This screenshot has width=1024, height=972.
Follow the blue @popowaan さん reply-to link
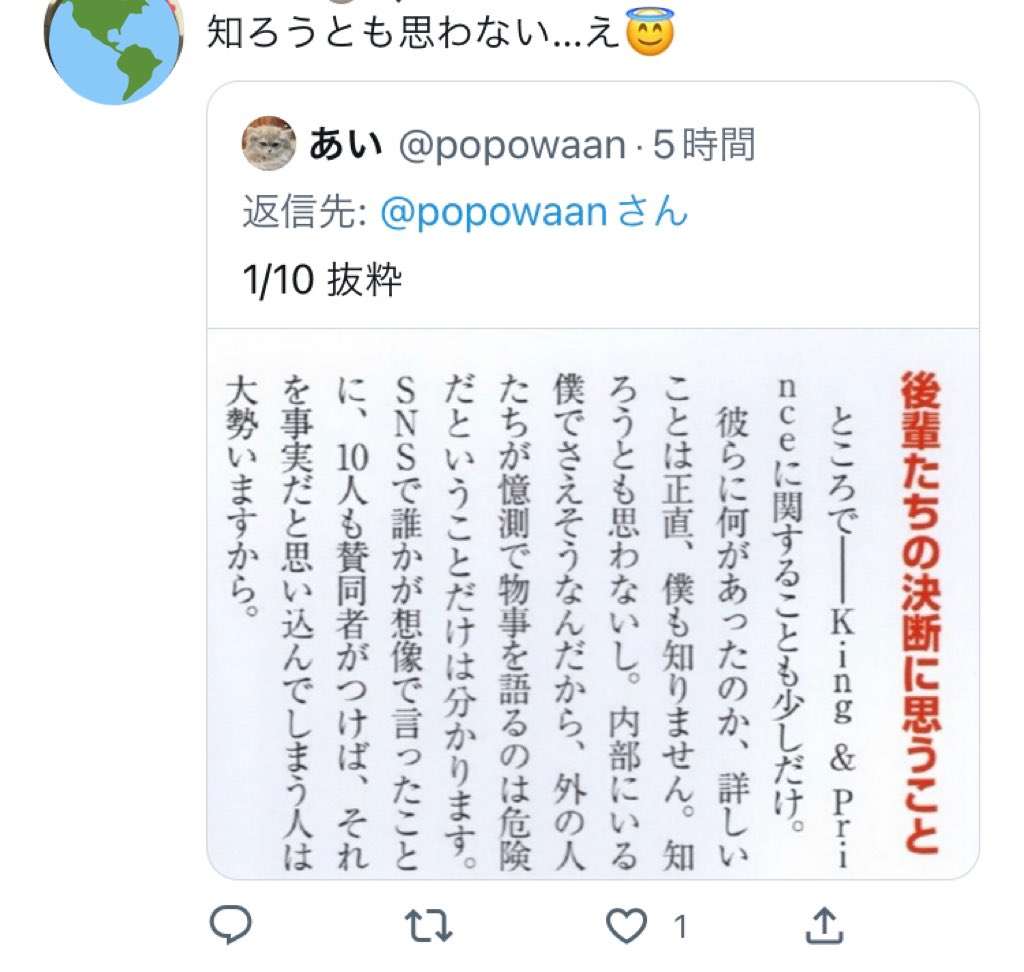point(534,212)
